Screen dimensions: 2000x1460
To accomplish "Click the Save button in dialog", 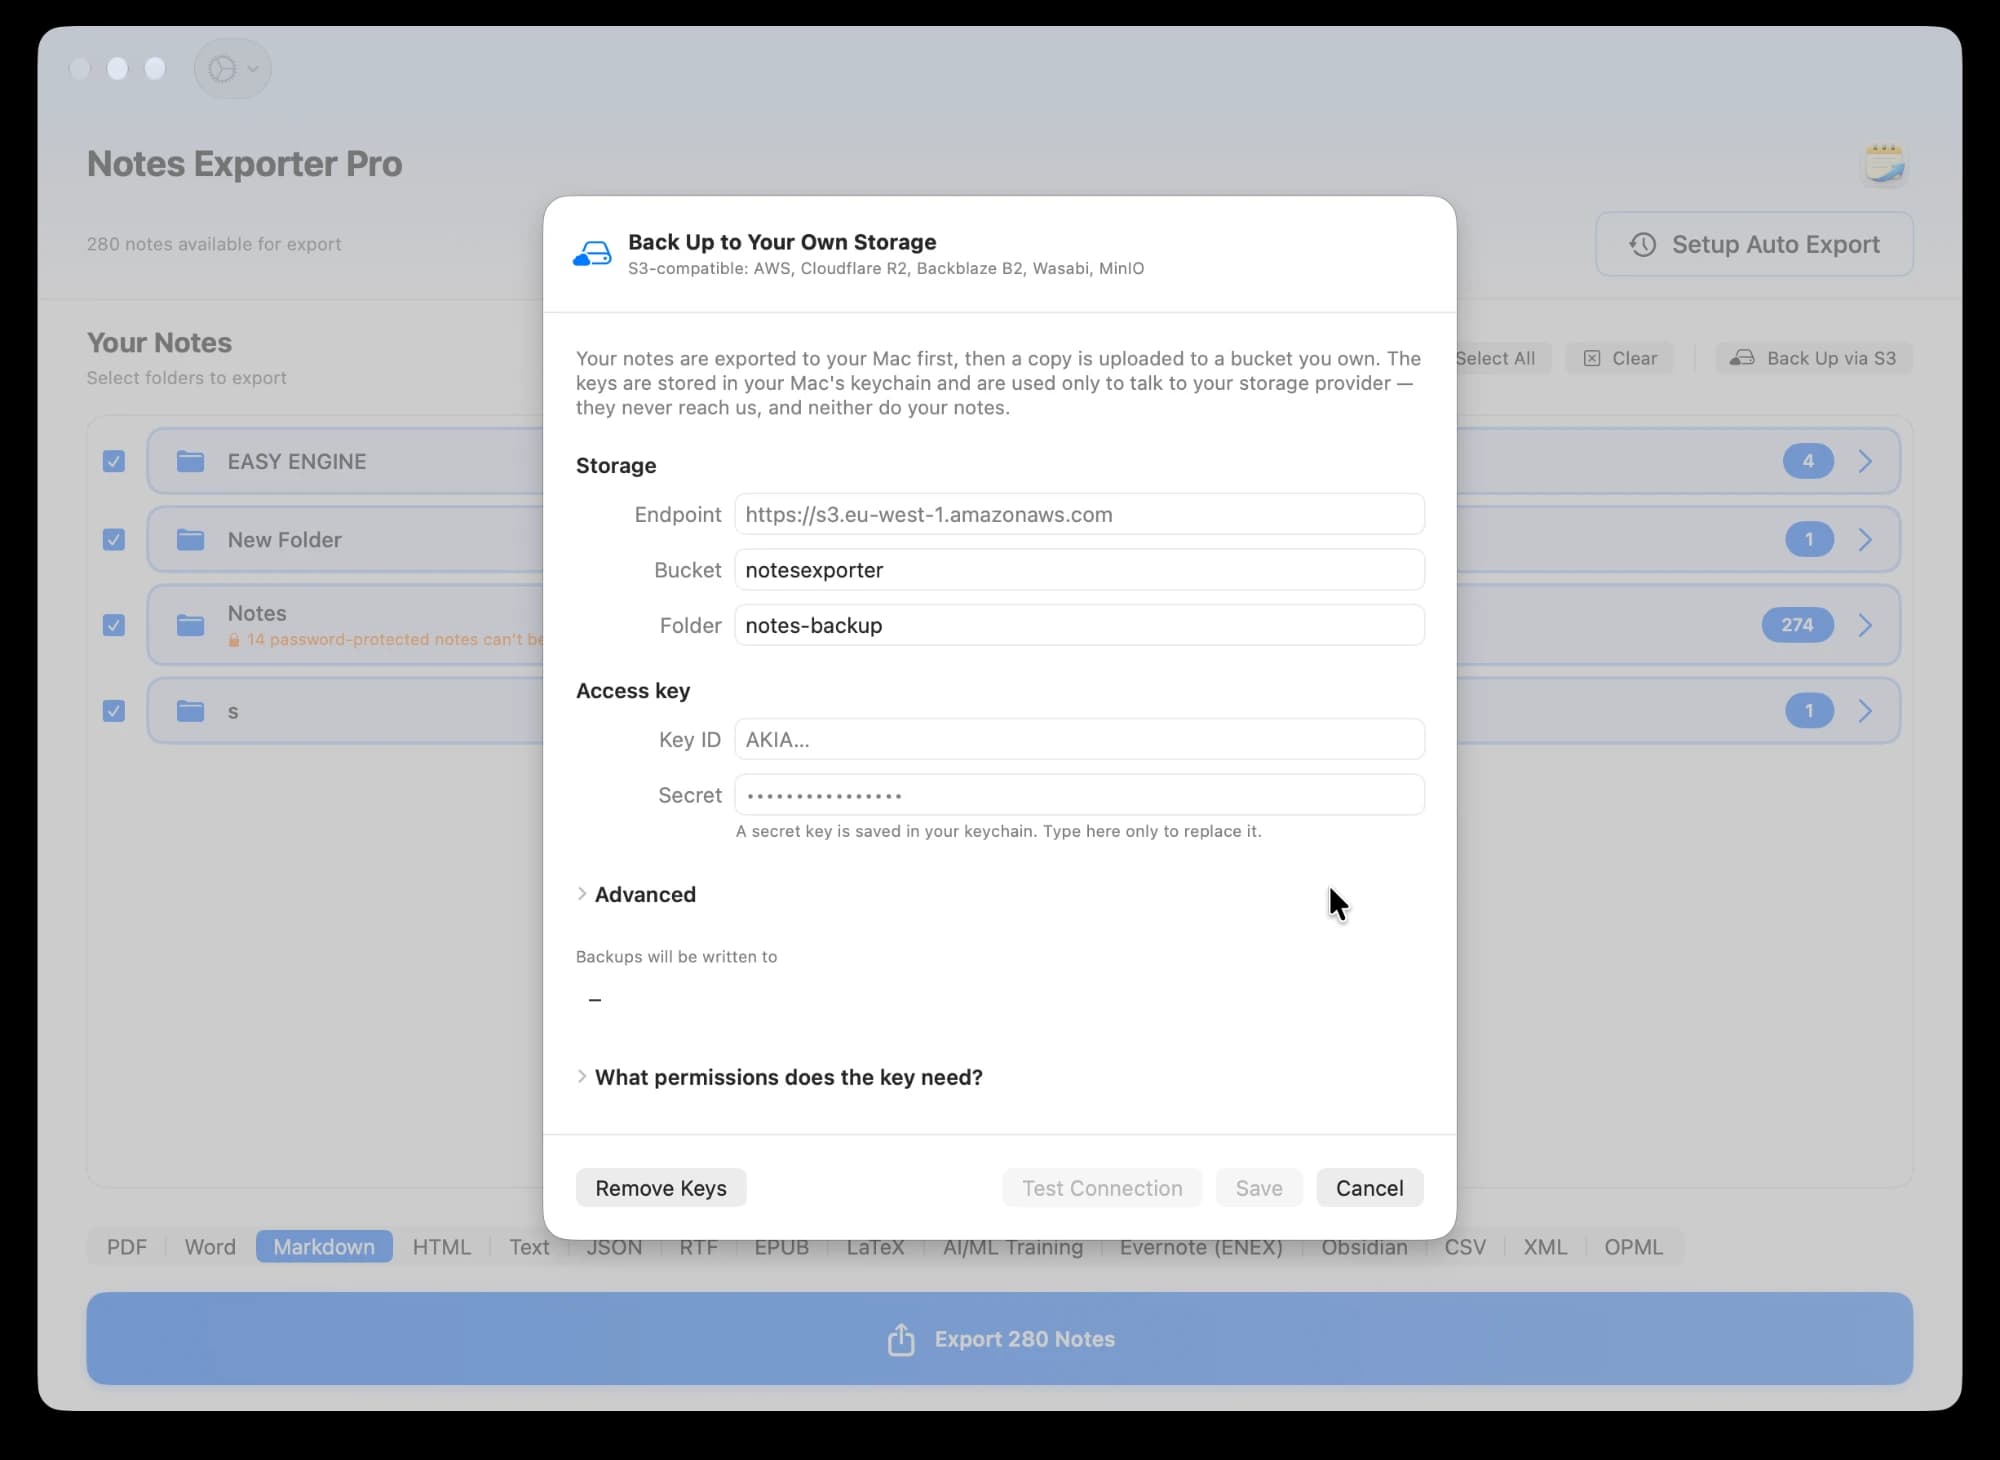I will [x=1259, y=1188].
